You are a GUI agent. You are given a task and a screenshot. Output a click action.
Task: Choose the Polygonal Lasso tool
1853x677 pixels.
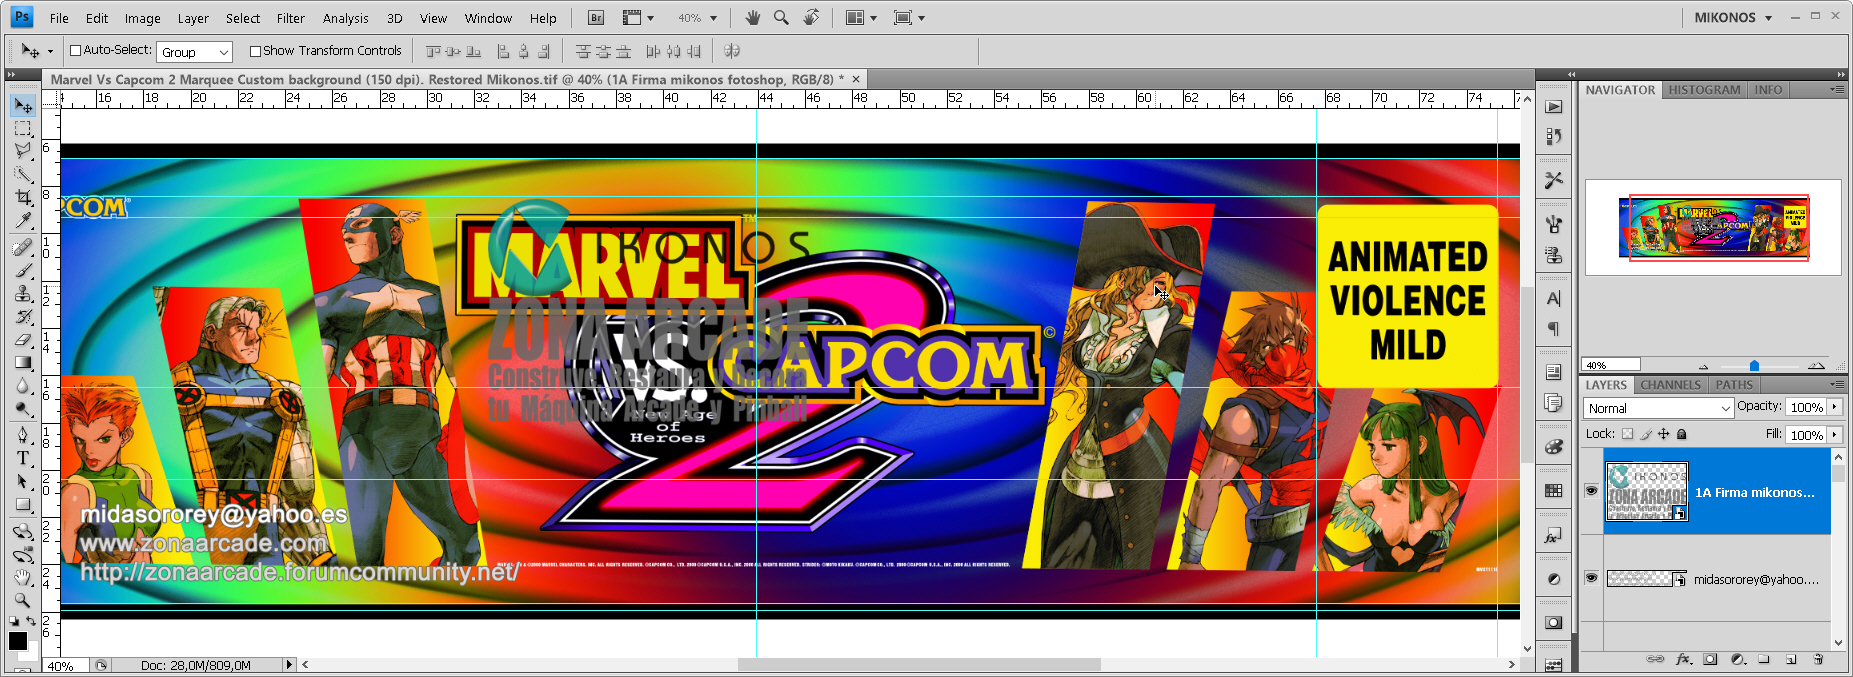(22, 151)
